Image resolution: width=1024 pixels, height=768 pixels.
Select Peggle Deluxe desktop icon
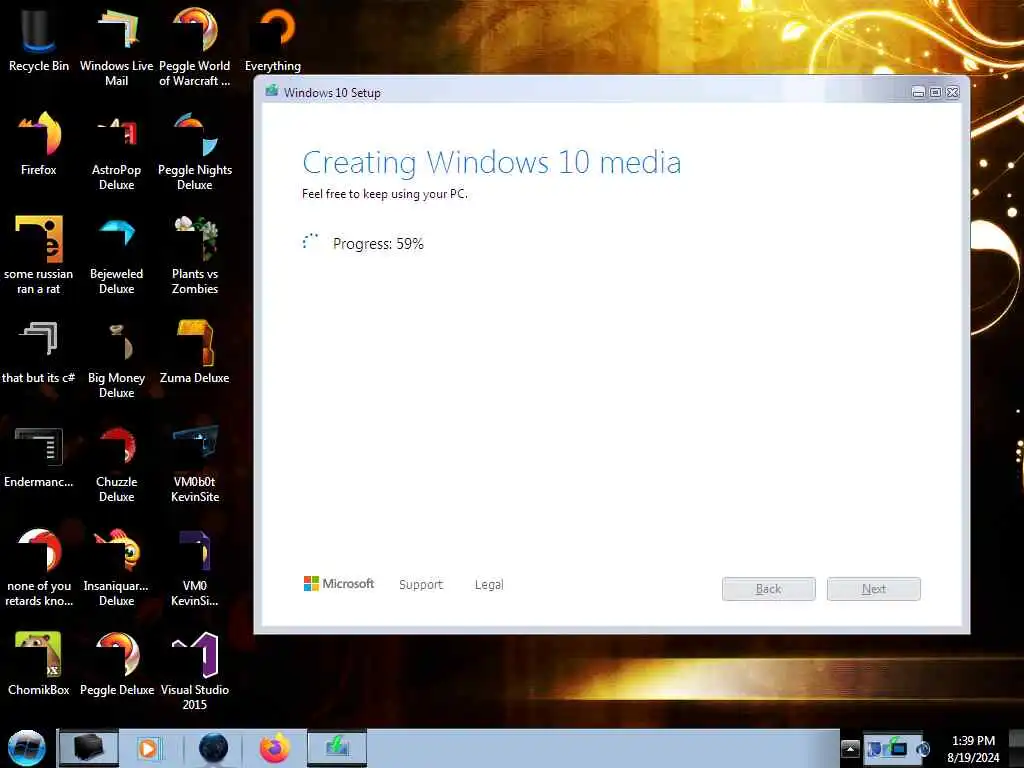[x=116, y=663]
